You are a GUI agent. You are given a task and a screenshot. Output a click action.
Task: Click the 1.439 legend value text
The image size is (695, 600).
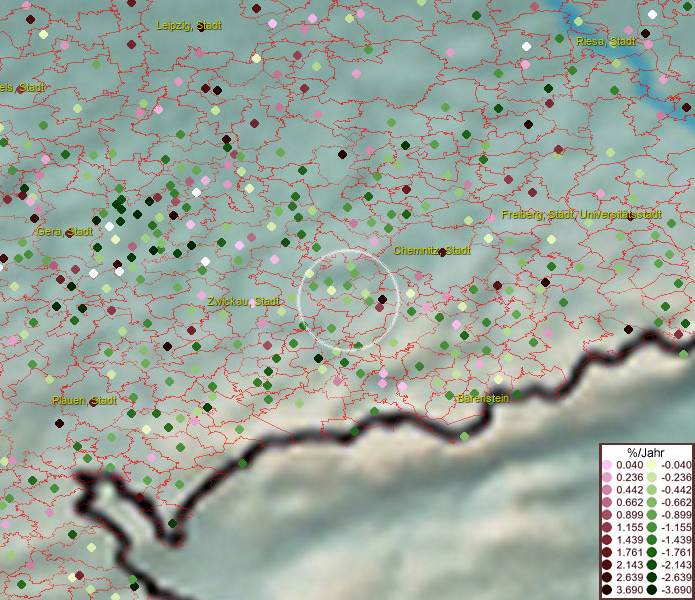tap(629, 540)
